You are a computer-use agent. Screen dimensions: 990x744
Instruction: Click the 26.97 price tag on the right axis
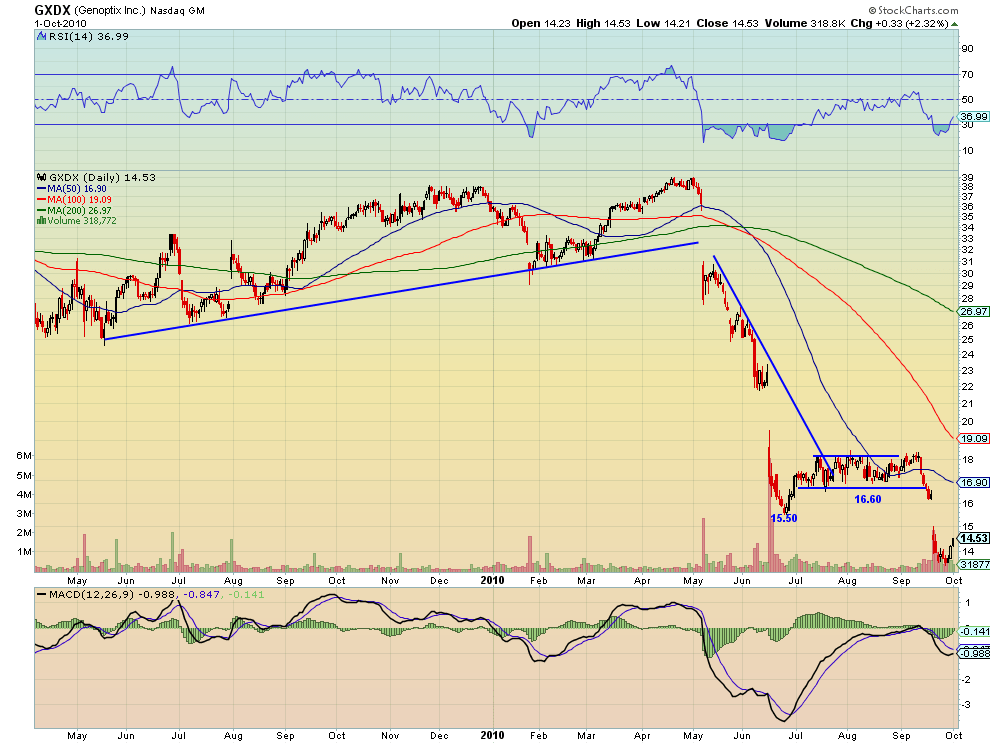coord(973,311)
